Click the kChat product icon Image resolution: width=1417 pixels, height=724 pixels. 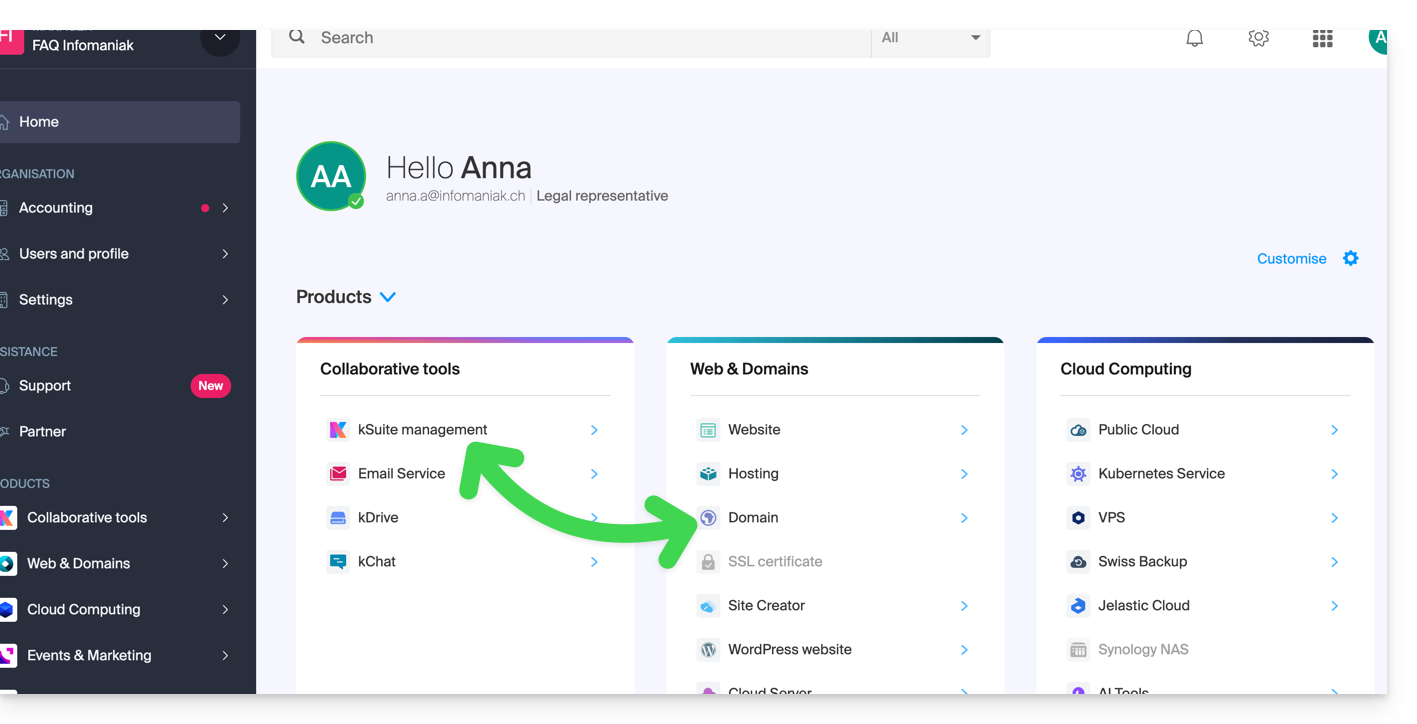[338, 562]
